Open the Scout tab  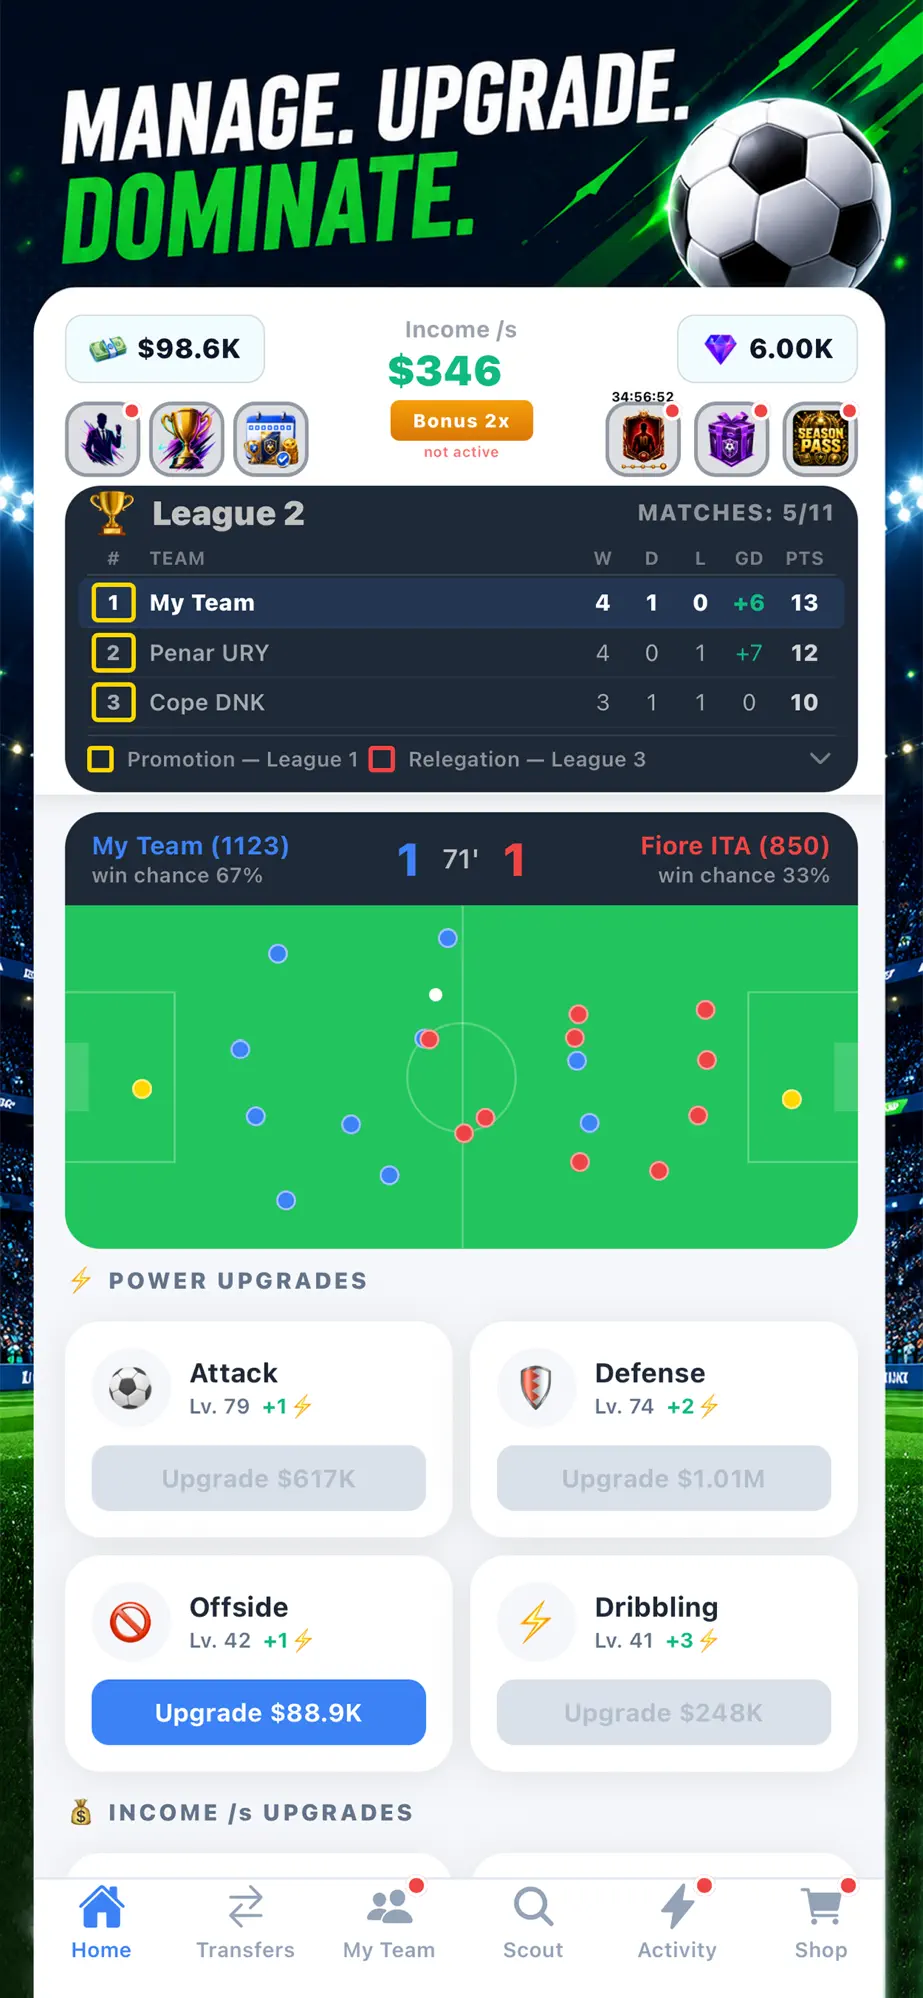coord(533,1923)
